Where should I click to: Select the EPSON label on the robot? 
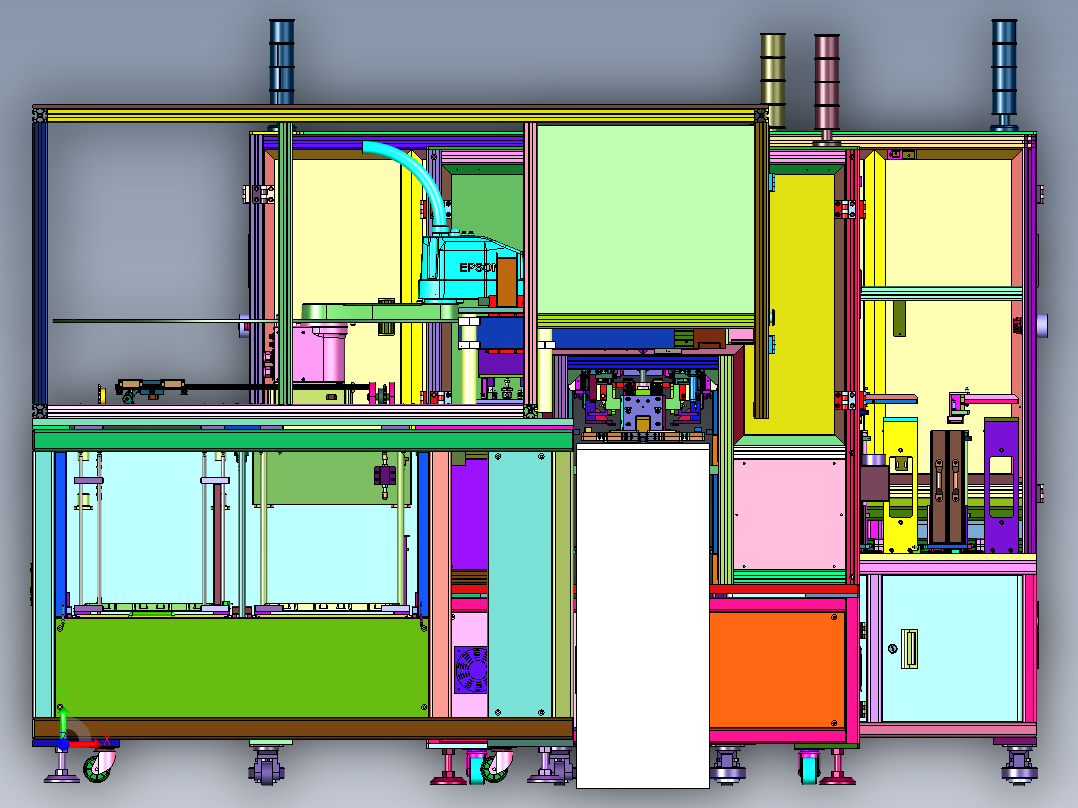click(476, 267)
